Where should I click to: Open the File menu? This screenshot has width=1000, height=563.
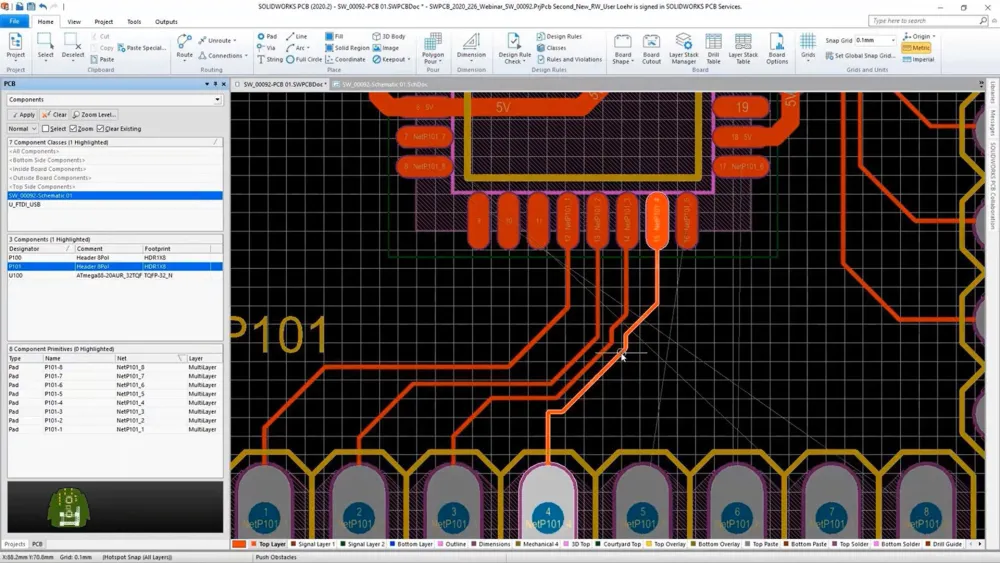click(14, 21)
